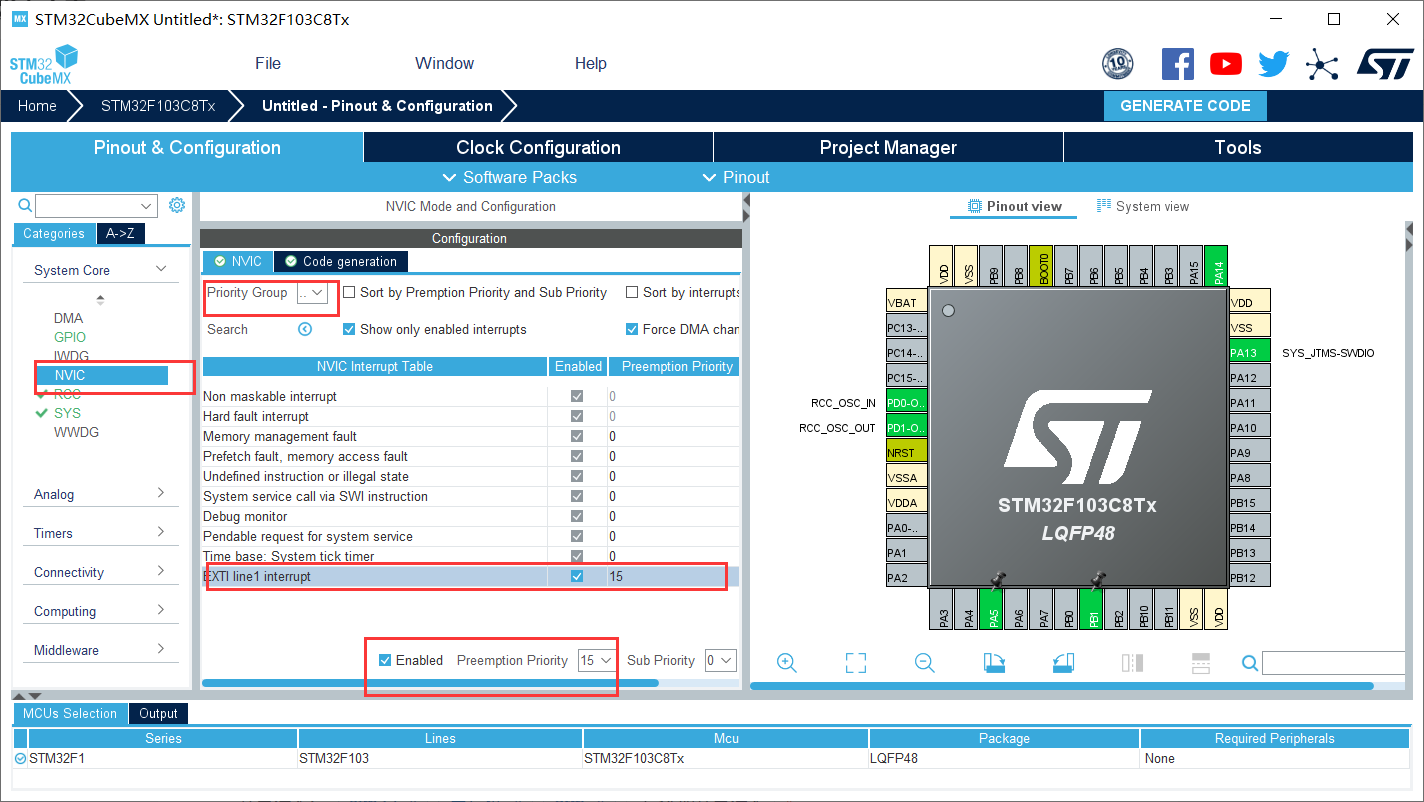Click the vertical flip layout icon
The height and width of the screenshot is (802, 1424).
[1132, 662]
